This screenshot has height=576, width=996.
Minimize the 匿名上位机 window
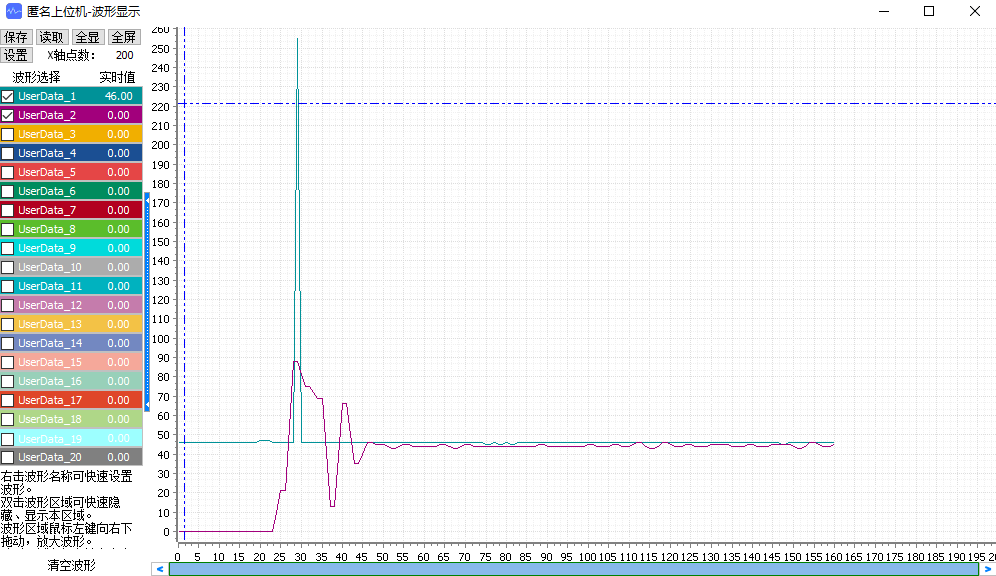884,11
